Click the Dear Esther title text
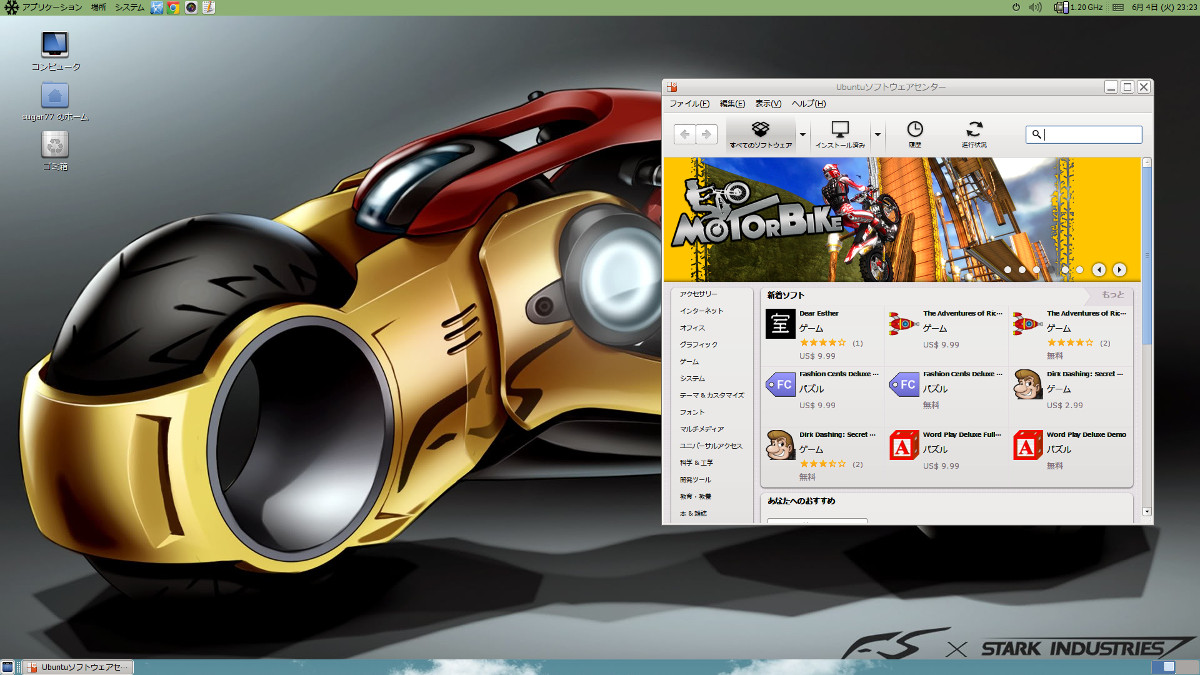Viewport: 1200px width, 675px height. coord(819,313)
